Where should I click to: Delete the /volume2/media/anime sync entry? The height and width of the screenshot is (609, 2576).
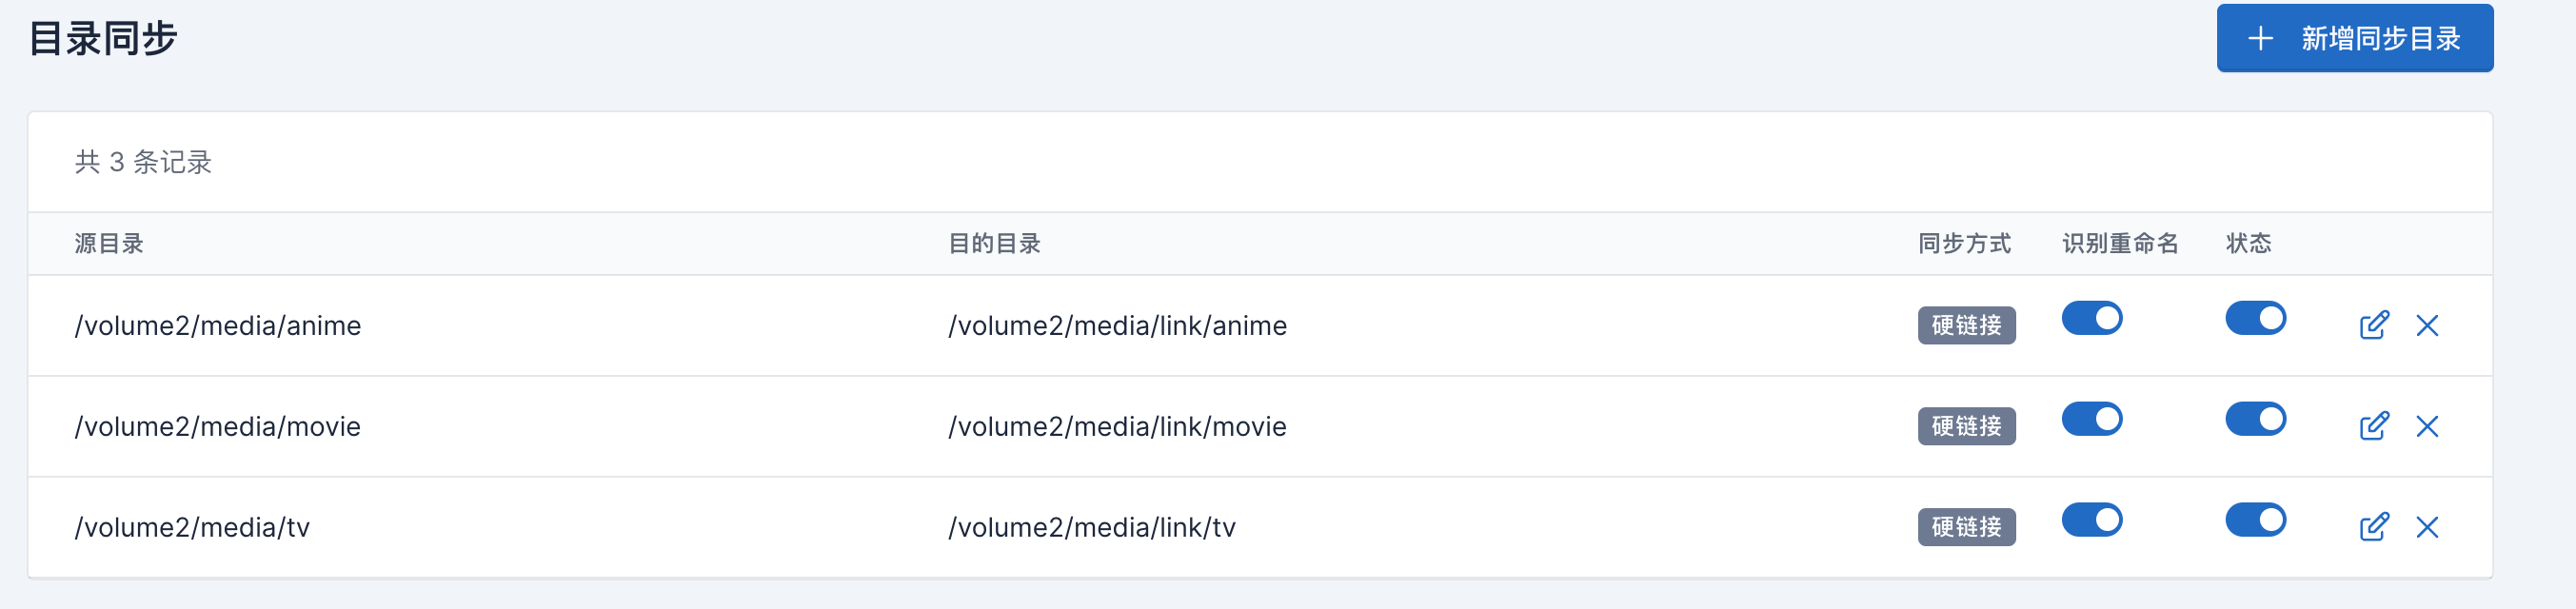click(2426, 325)
